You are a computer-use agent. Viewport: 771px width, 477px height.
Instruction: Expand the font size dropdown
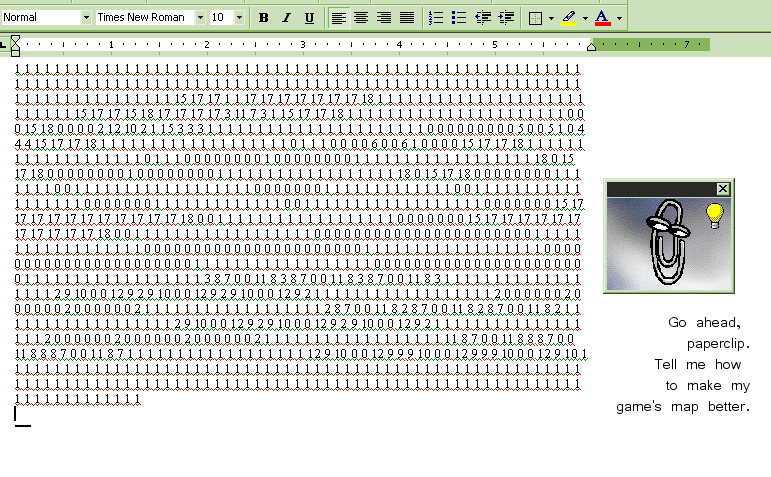pos(239,18)
